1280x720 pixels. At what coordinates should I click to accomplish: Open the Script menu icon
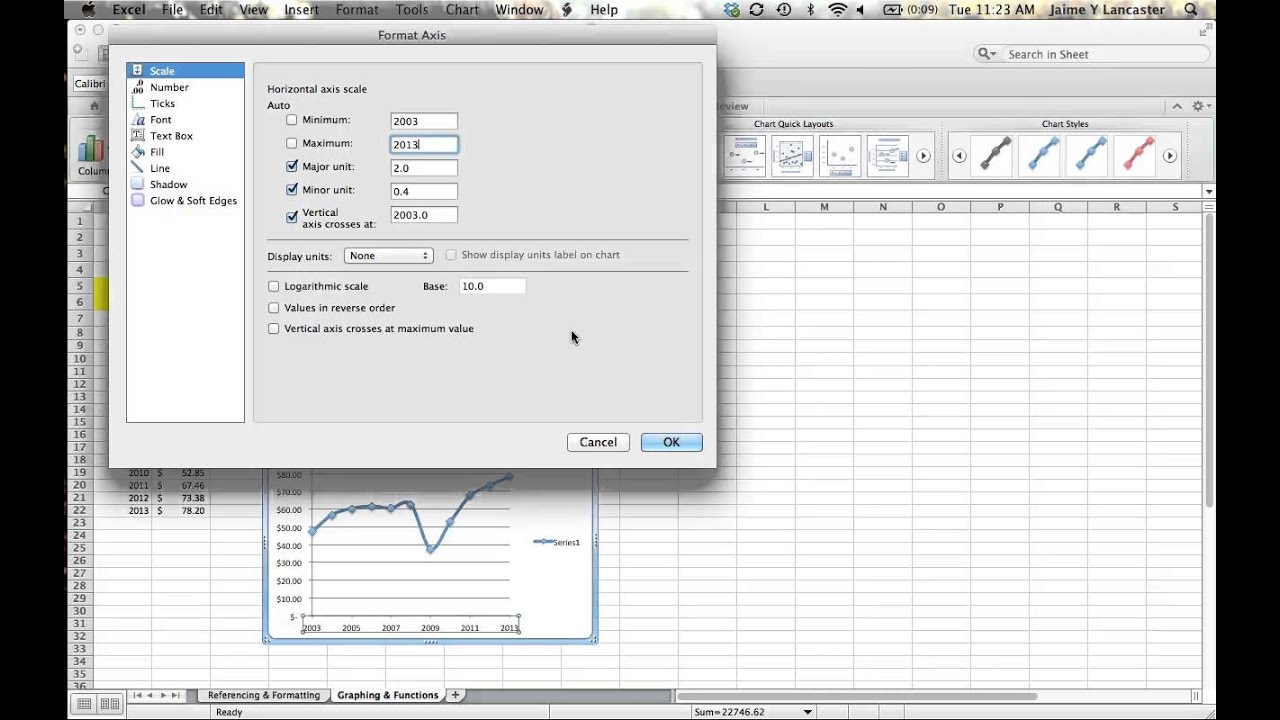tap(567, 10)
